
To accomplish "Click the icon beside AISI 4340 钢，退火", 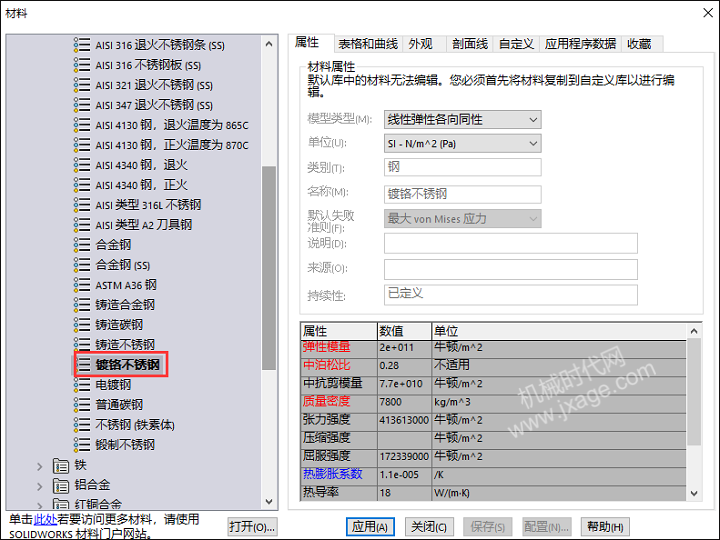I will pos(82,165).
